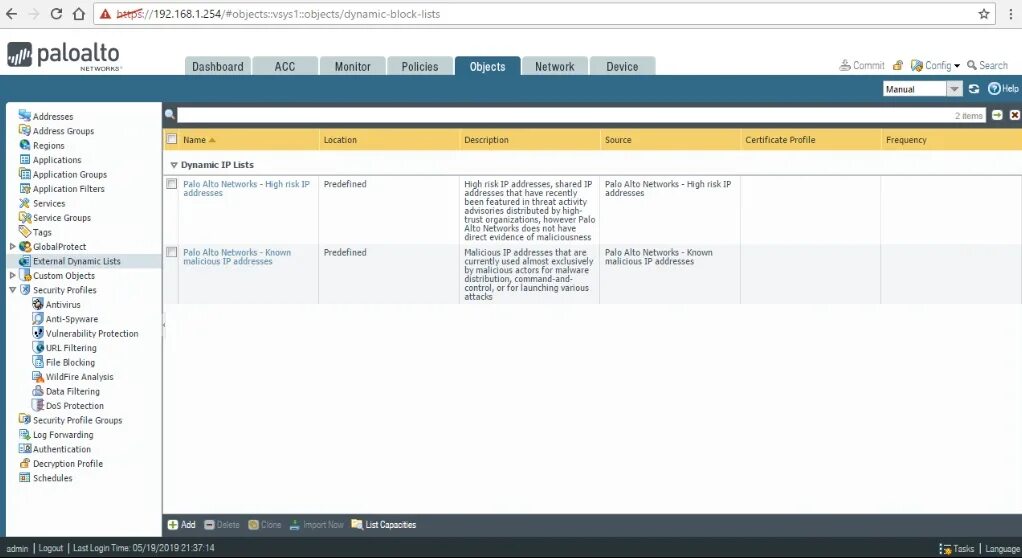This screenshot has height=558, width=1022.
Task: Bookmark page with the star icon
Action: [984, 14]
